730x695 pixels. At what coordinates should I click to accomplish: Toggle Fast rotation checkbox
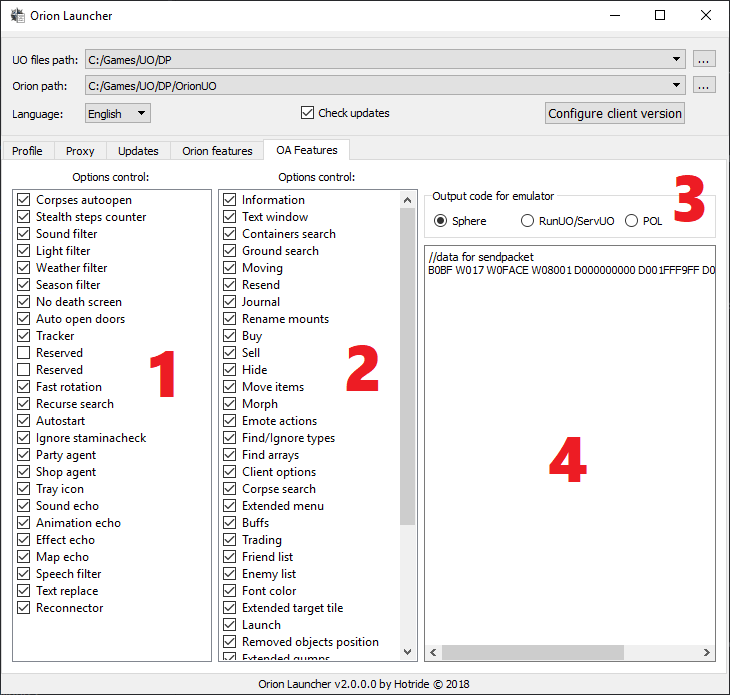point(24,386)
